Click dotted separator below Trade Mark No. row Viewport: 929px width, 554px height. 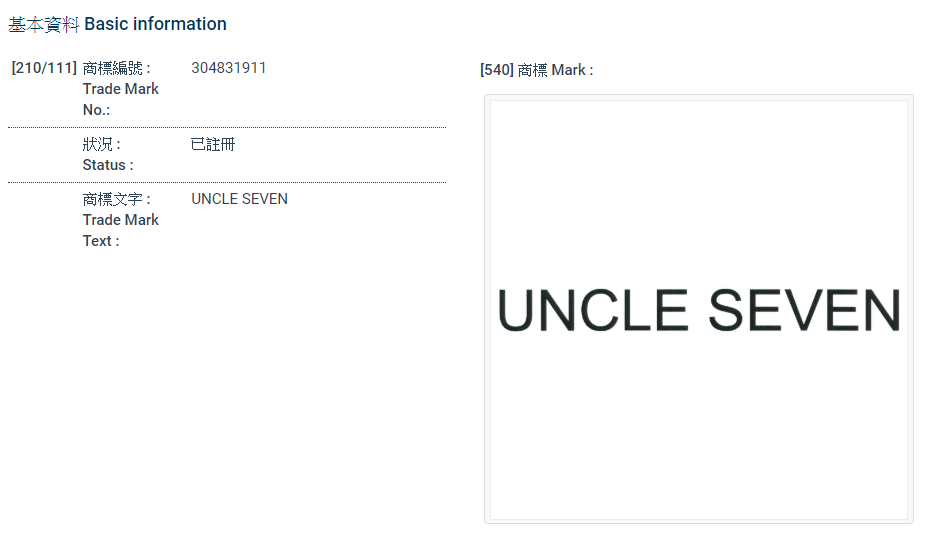pyautogui.click(x=227, y=128)
